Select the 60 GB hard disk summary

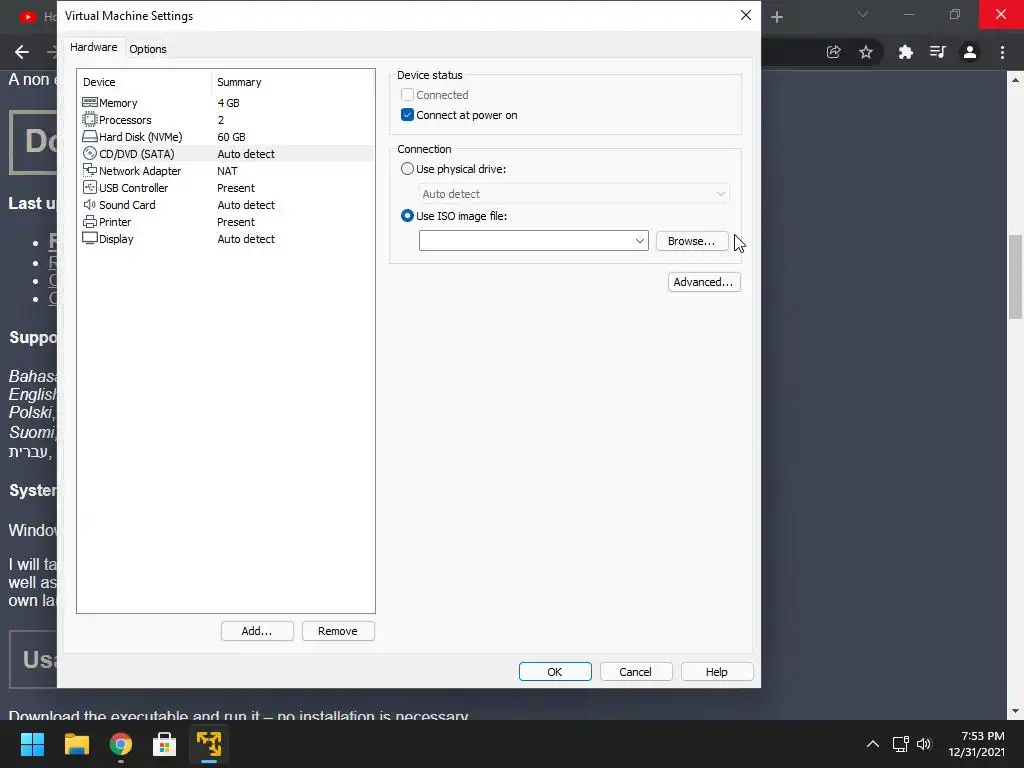231,137
